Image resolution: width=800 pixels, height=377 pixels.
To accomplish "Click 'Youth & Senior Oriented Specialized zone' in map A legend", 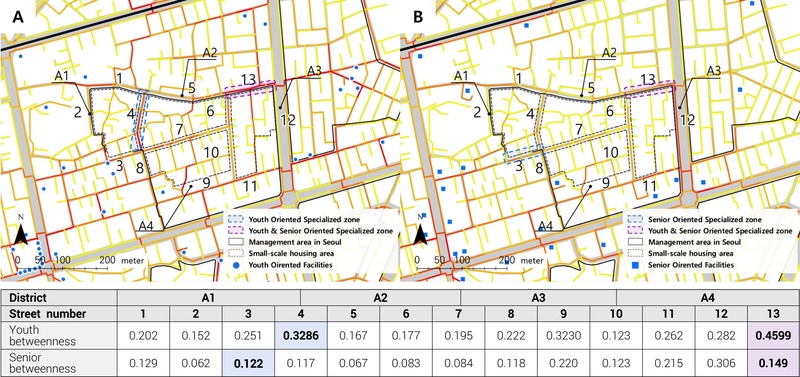I will coord(320,231).
